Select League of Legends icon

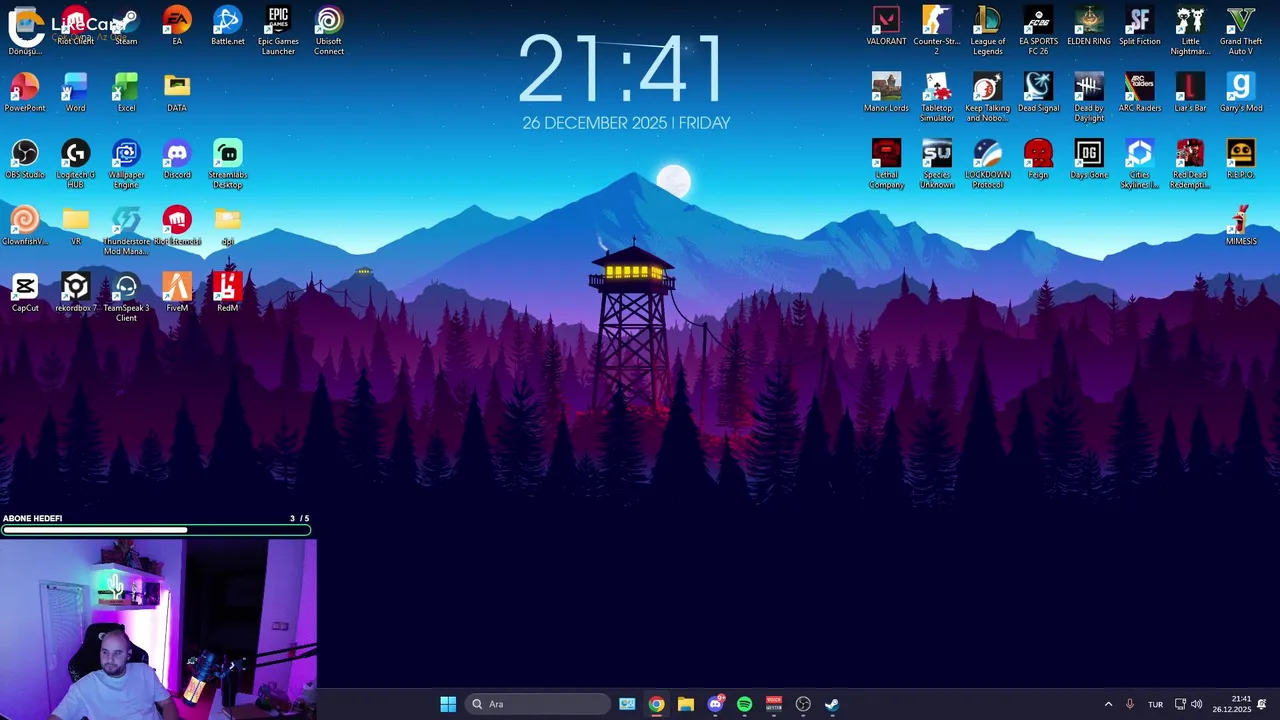point(987,31)
